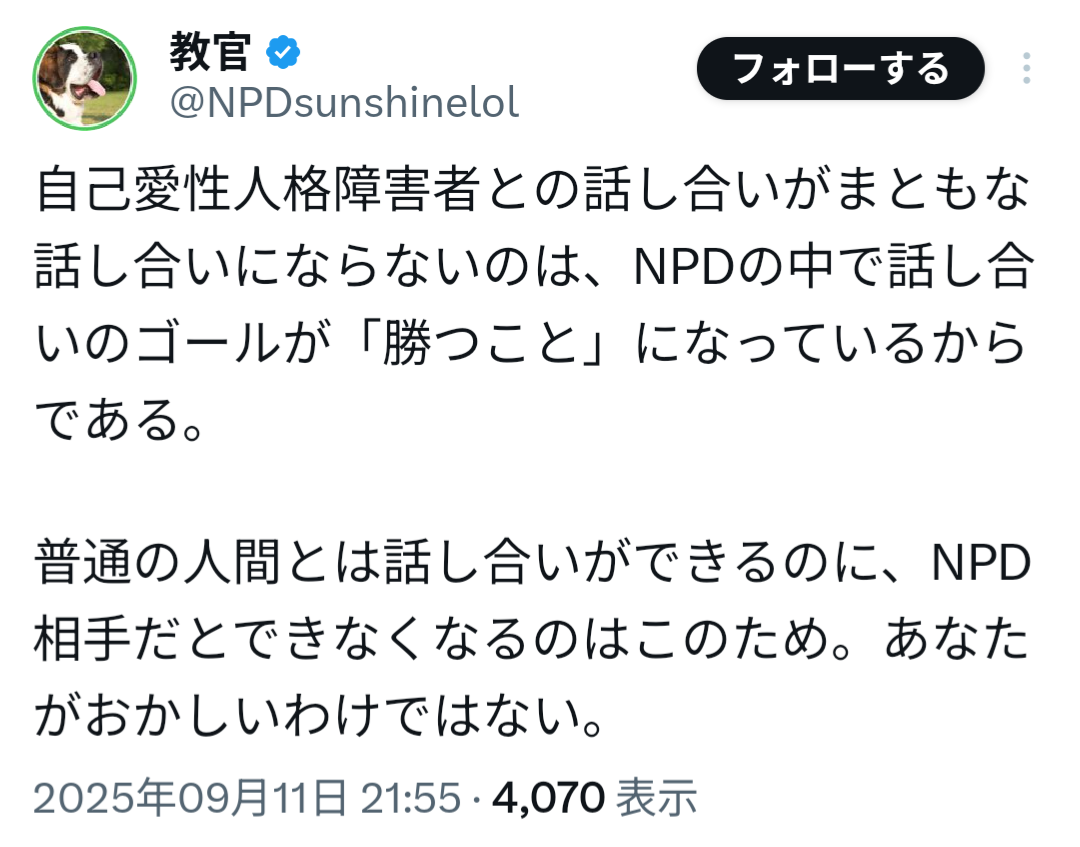Click the line reading である。

(x=120, y=422)
